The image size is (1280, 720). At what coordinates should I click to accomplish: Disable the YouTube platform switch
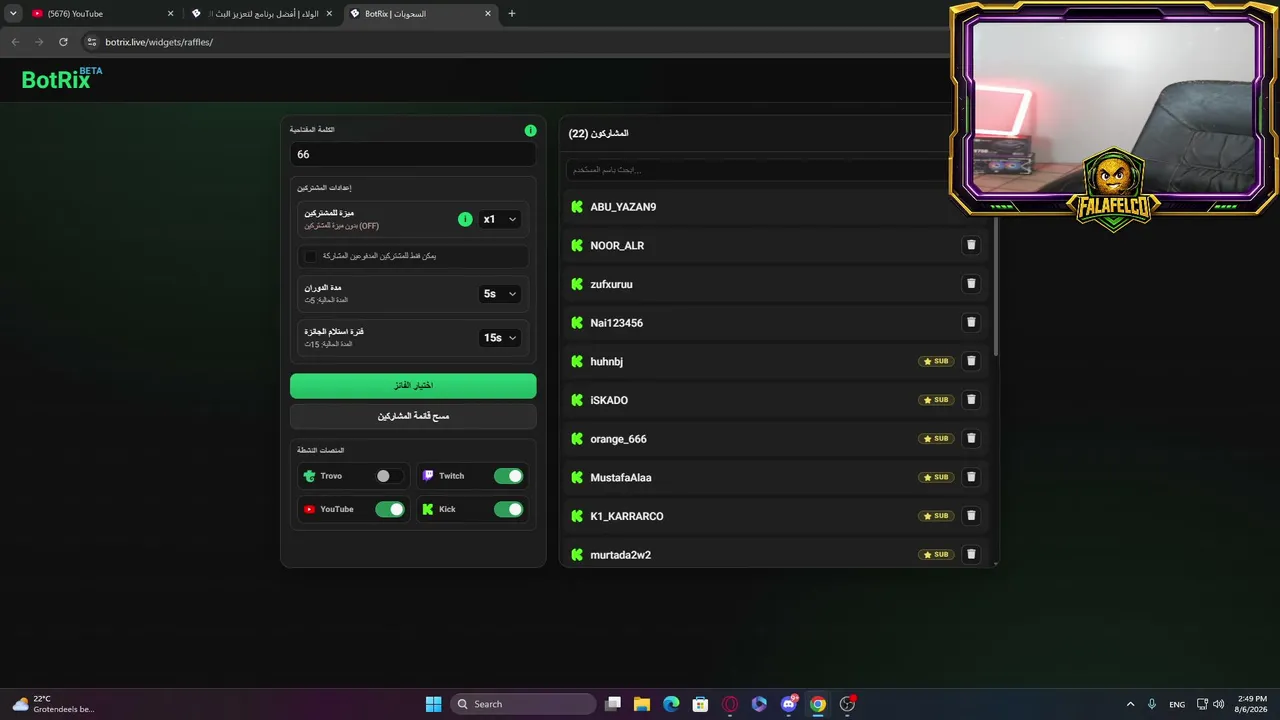pyautogui.click(x=390, y=509)
